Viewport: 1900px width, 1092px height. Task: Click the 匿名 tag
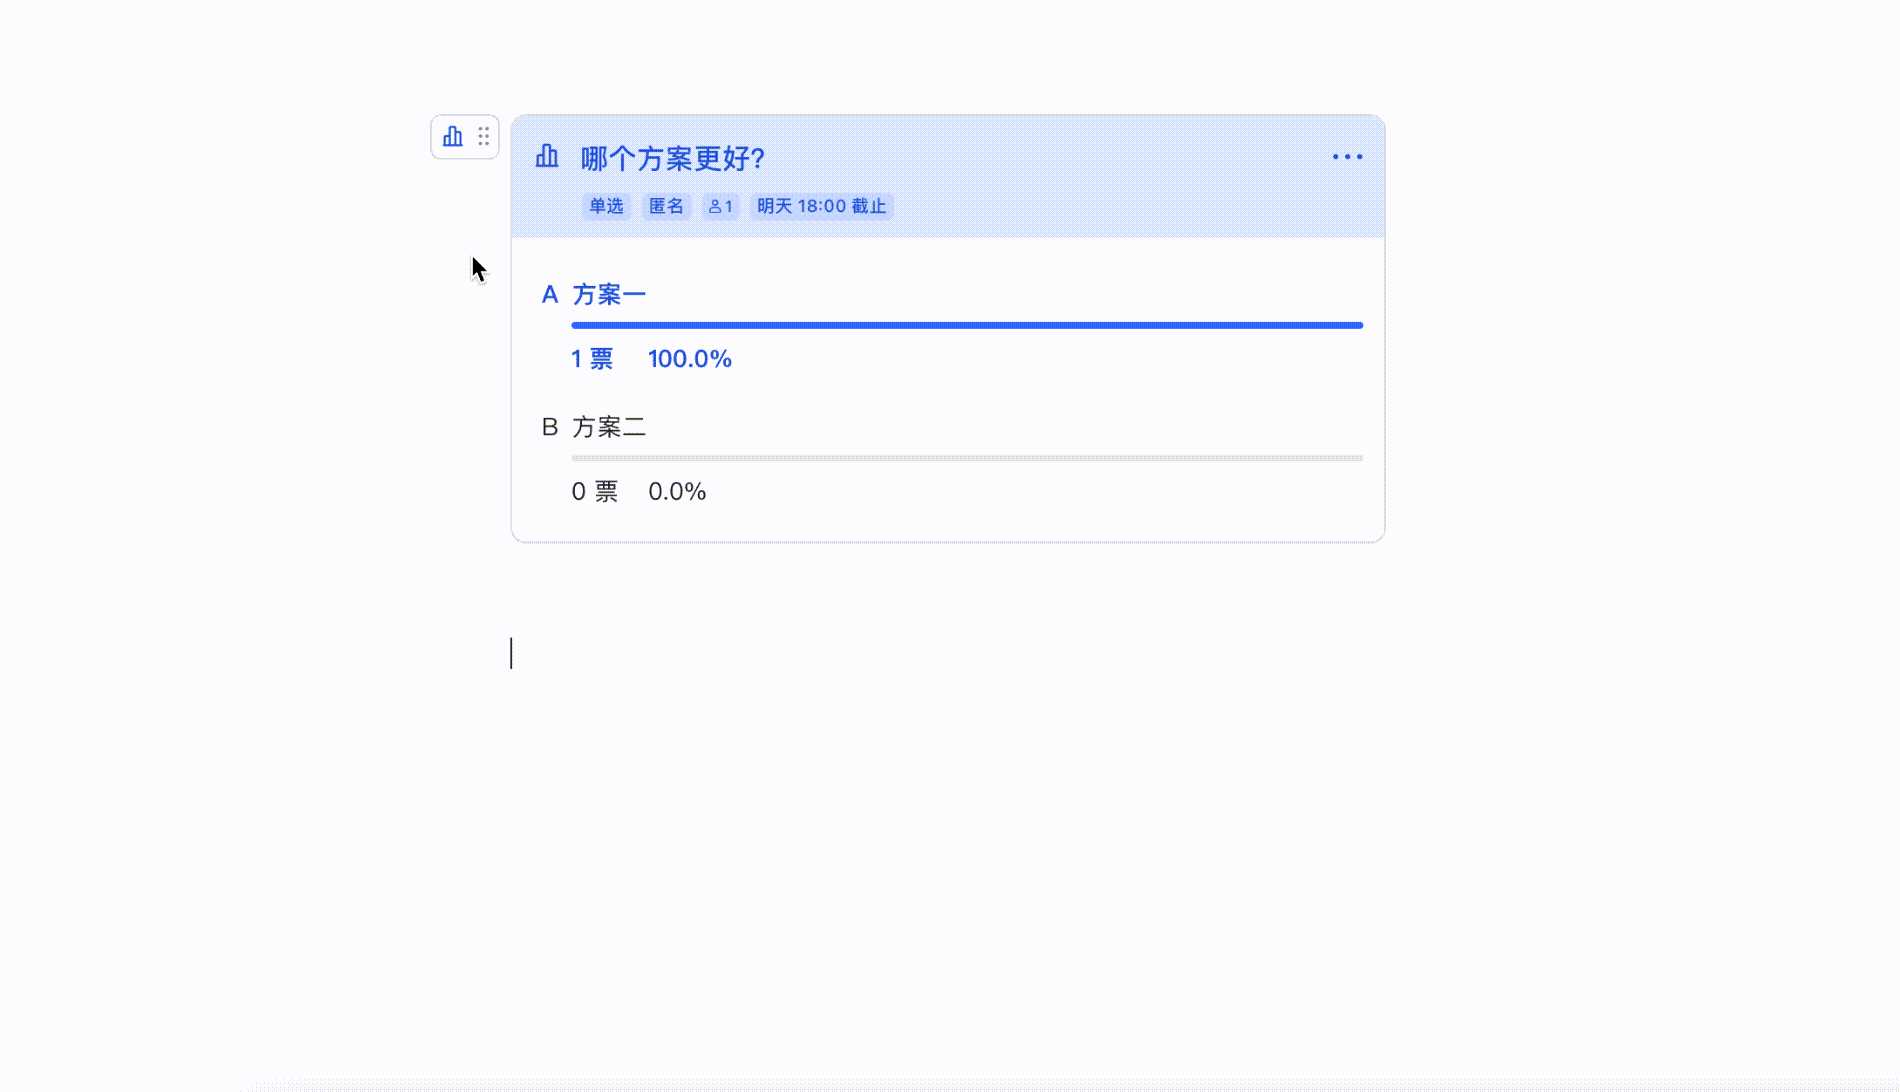(x=666, y=206)
